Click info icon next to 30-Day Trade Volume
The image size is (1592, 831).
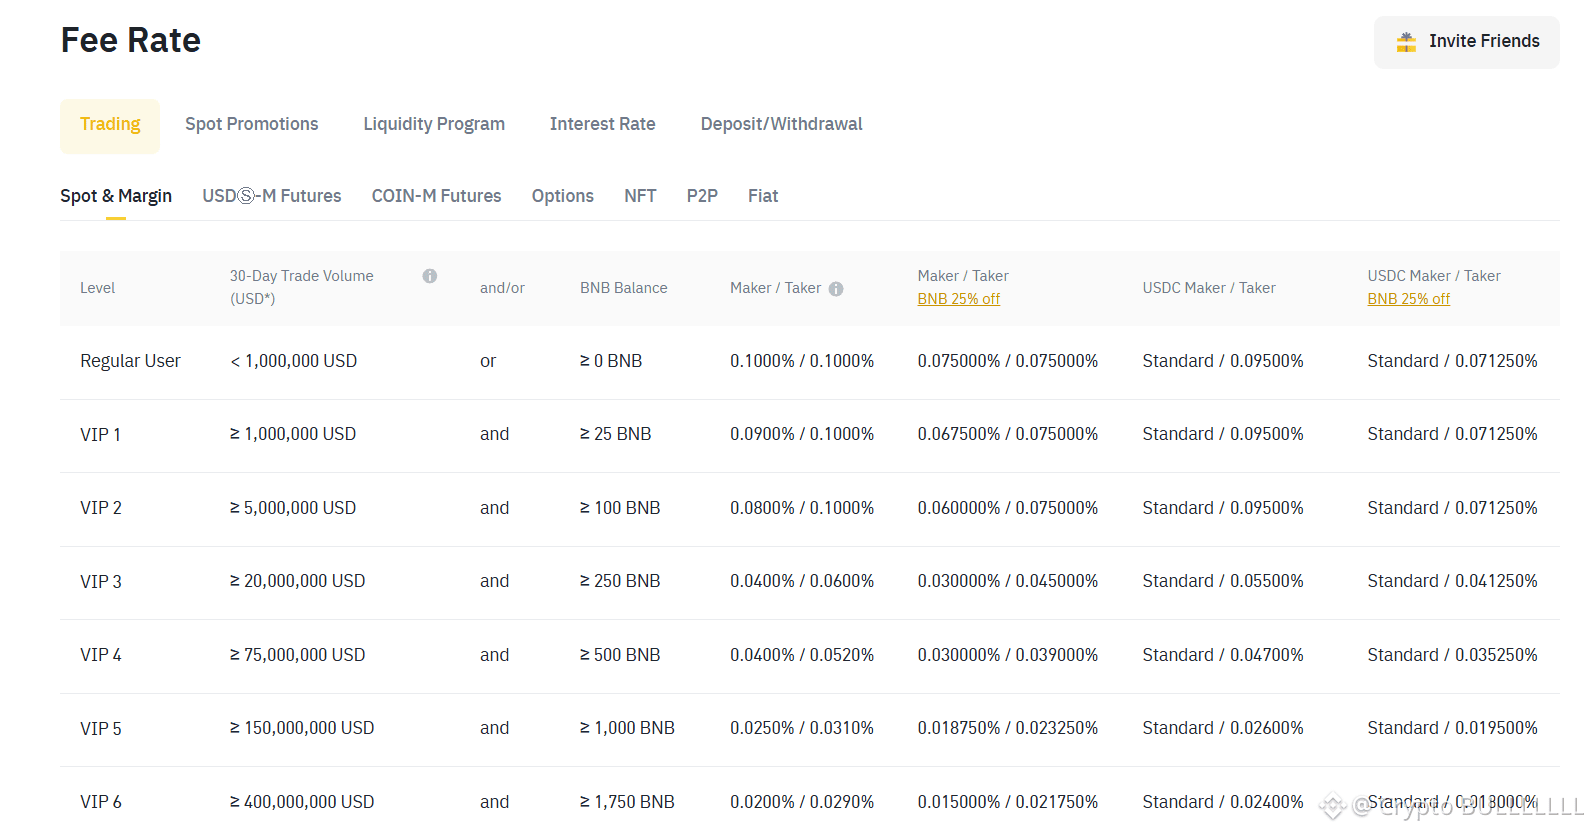click(430, 276)
